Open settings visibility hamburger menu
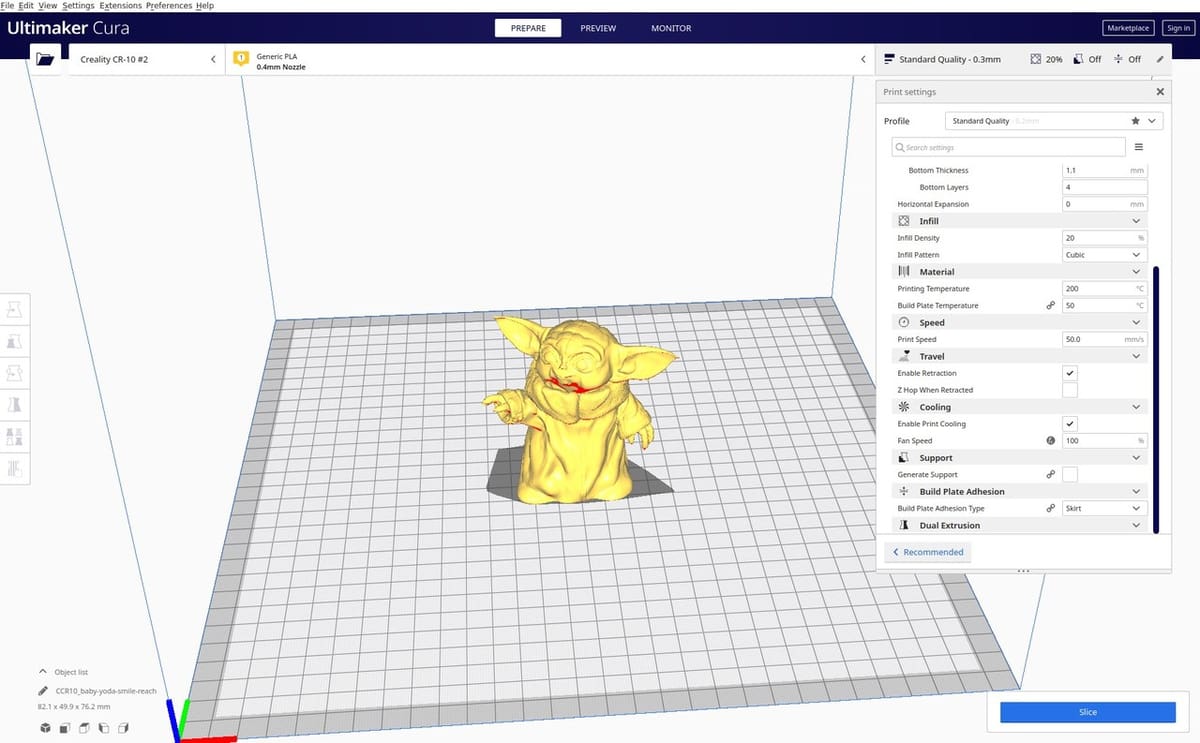This screenshot has height=743, width=1200. point(1138,147)
